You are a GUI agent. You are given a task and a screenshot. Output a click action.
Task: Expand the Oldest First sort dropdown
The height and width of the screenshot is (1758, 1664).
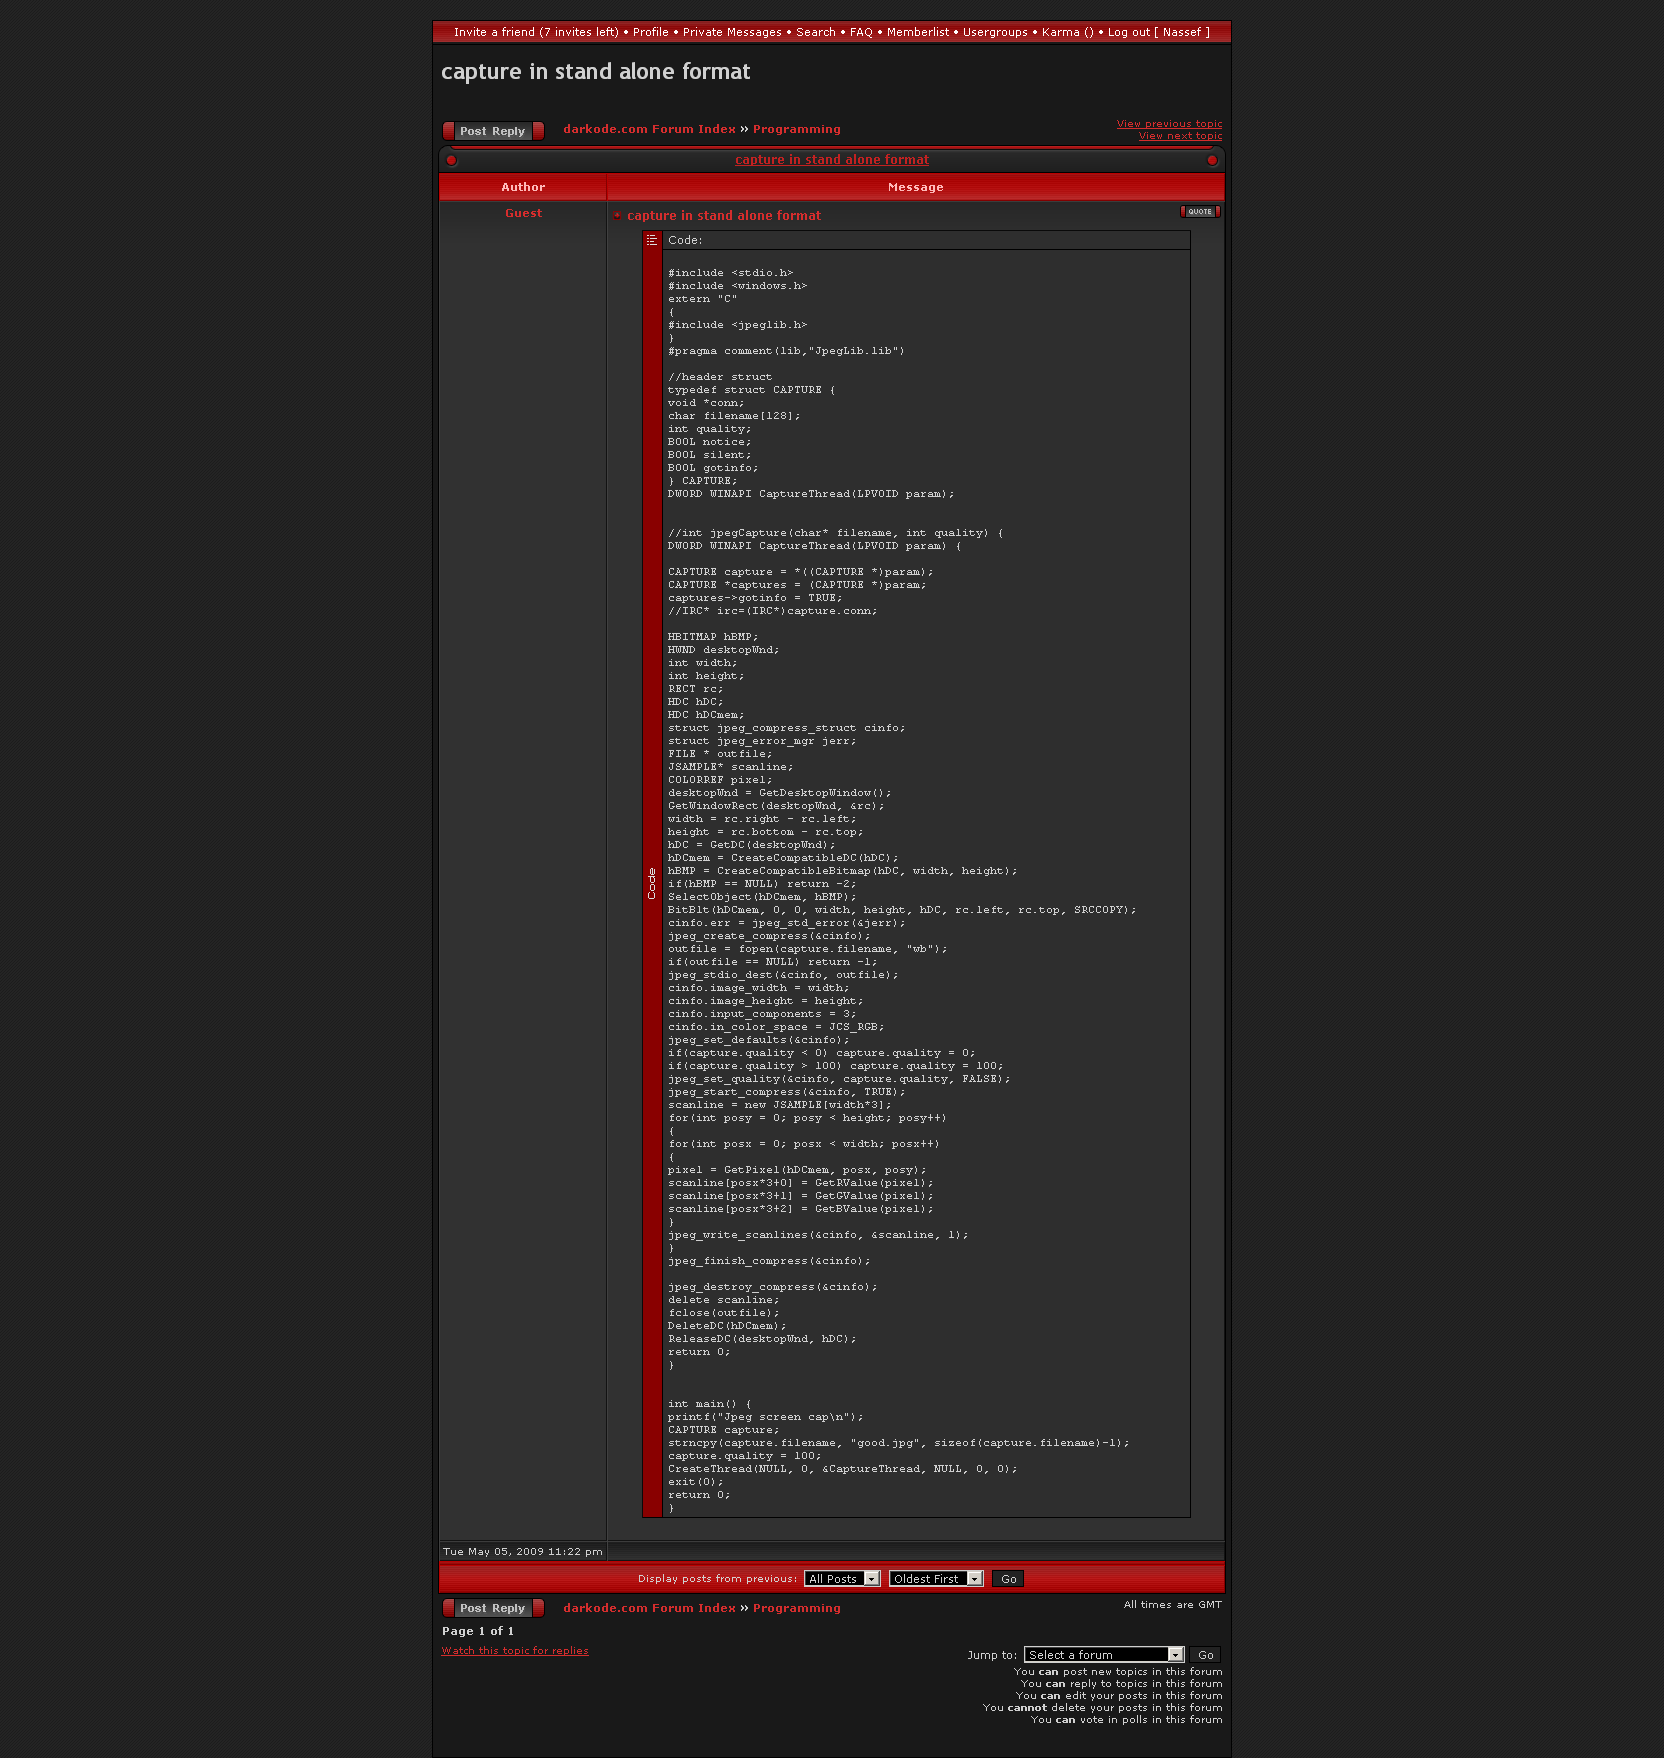[x=935, y=1579]
